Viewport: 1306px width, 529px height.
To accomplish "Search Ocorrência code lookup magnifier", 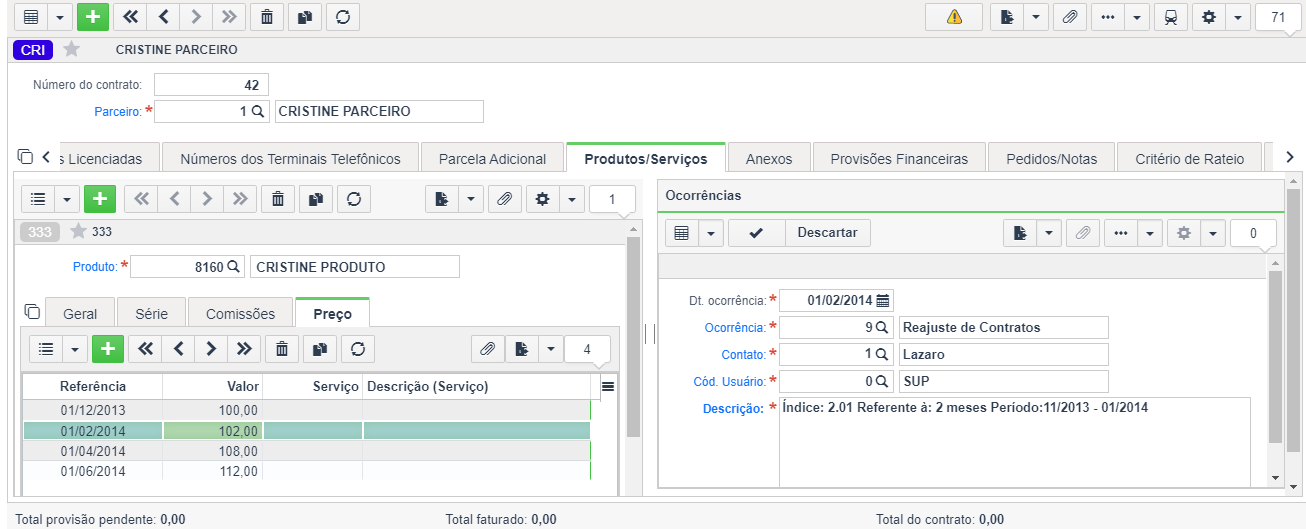I will click(x=883, y=327).
